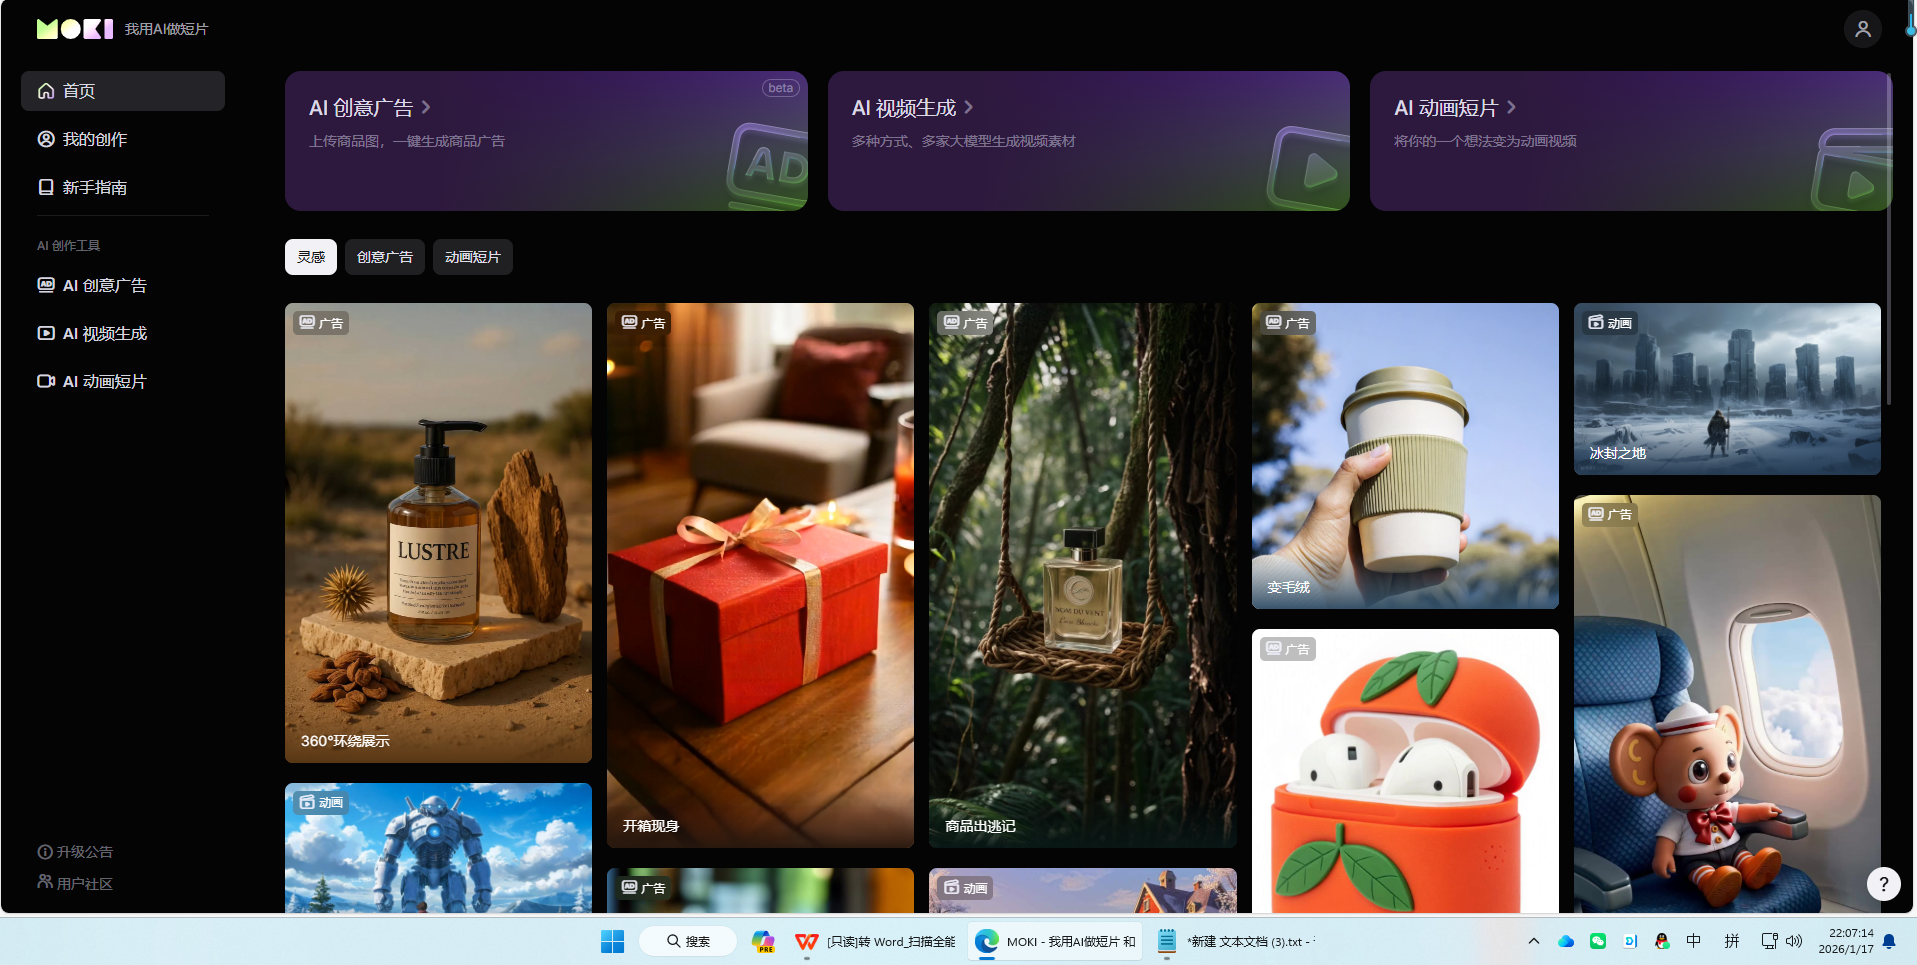Open the LUSTRE 360°环绕展示 card
Image resolution: width=1917 pixels, height=965 pixels.
[x=438, y=533]
